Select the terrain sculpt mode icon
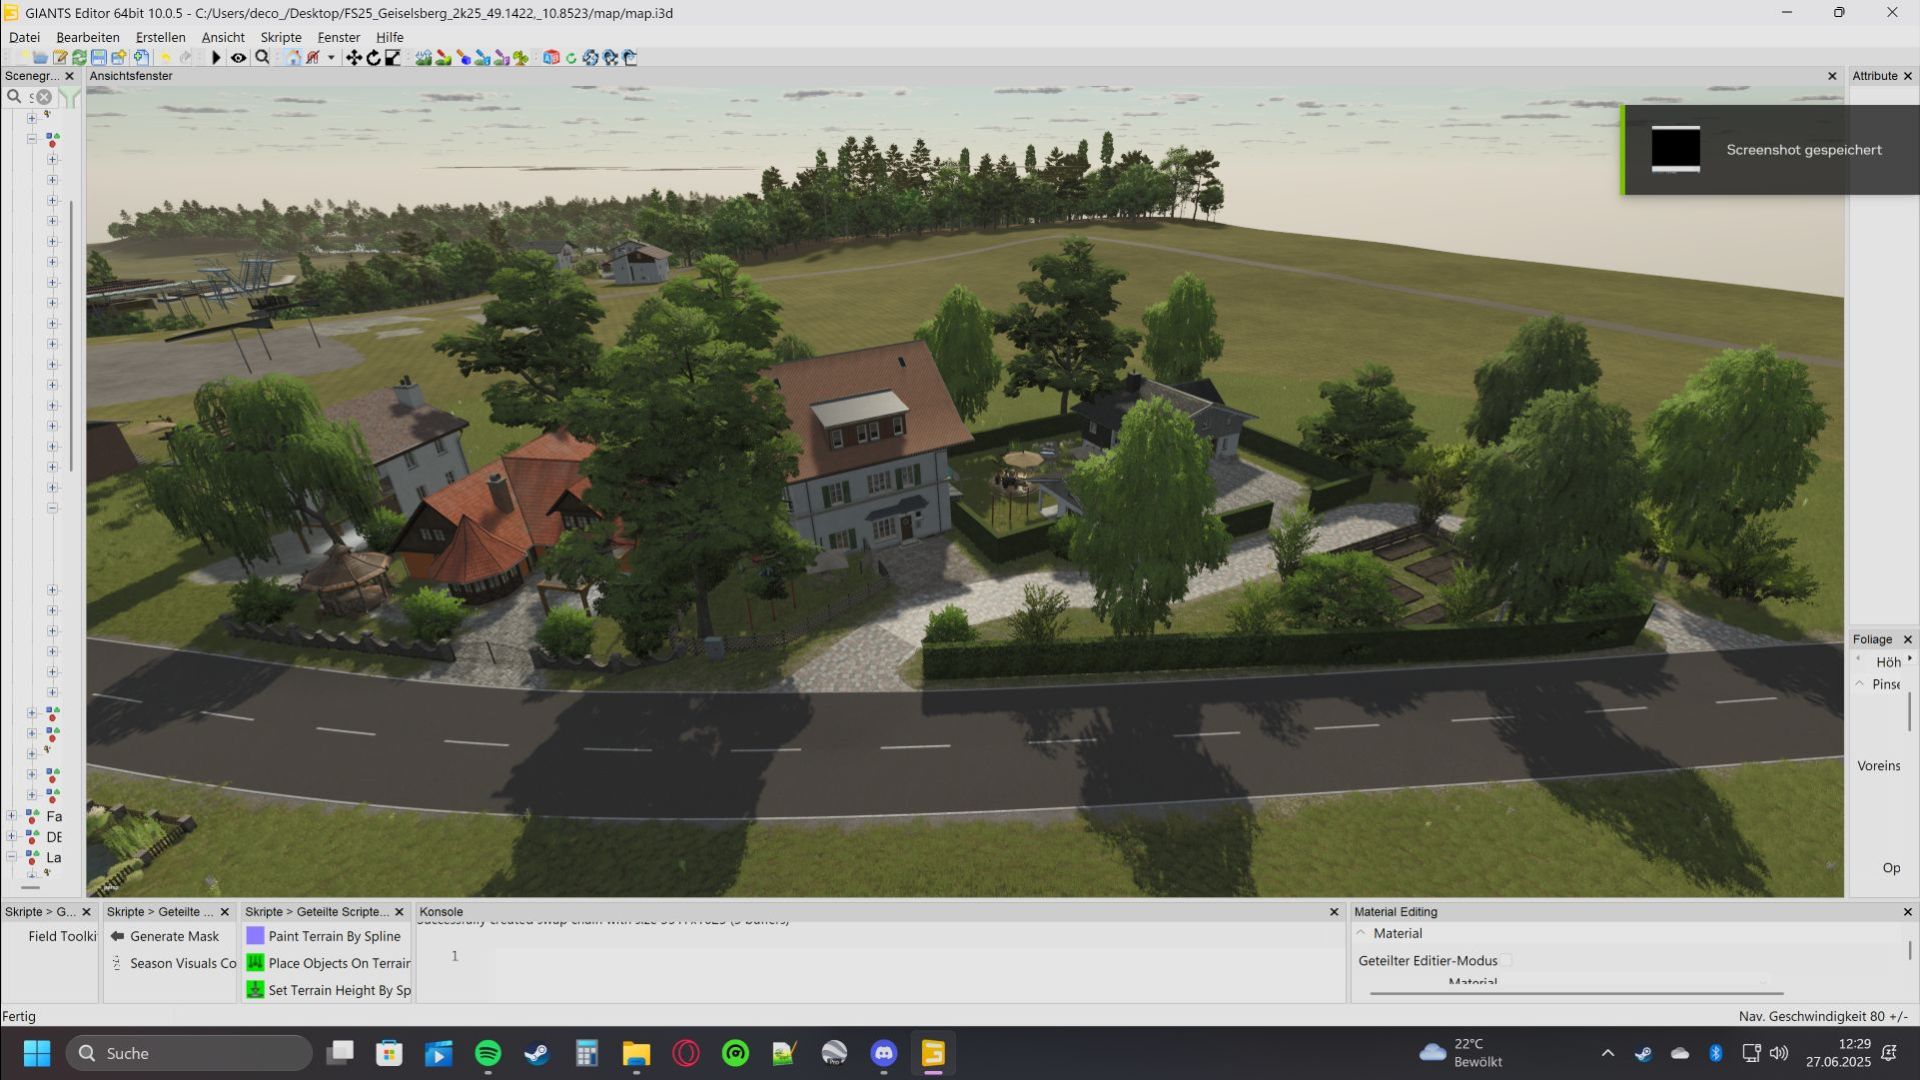The image size is (1920, 1080). tap(423, 58)
